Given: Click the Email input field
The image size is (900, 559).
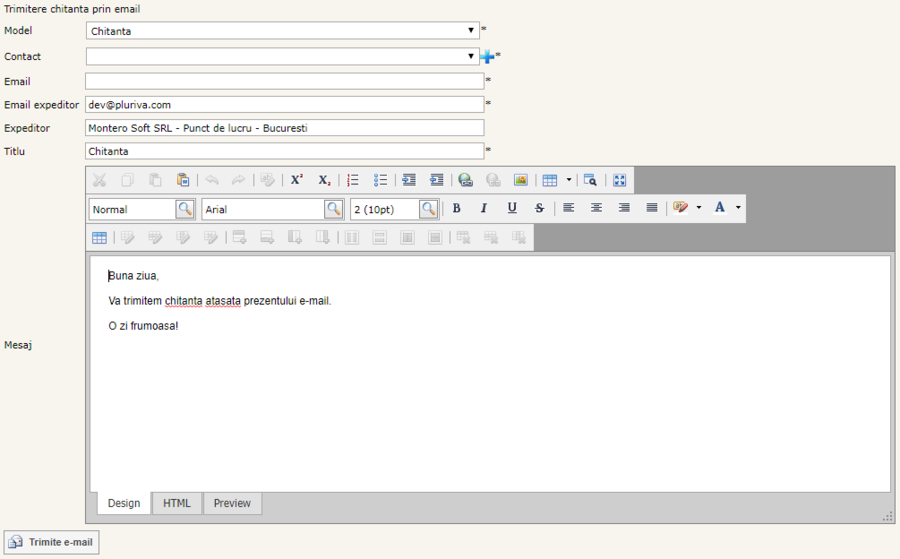Looking at the screenshot, I should pos(284,81).
